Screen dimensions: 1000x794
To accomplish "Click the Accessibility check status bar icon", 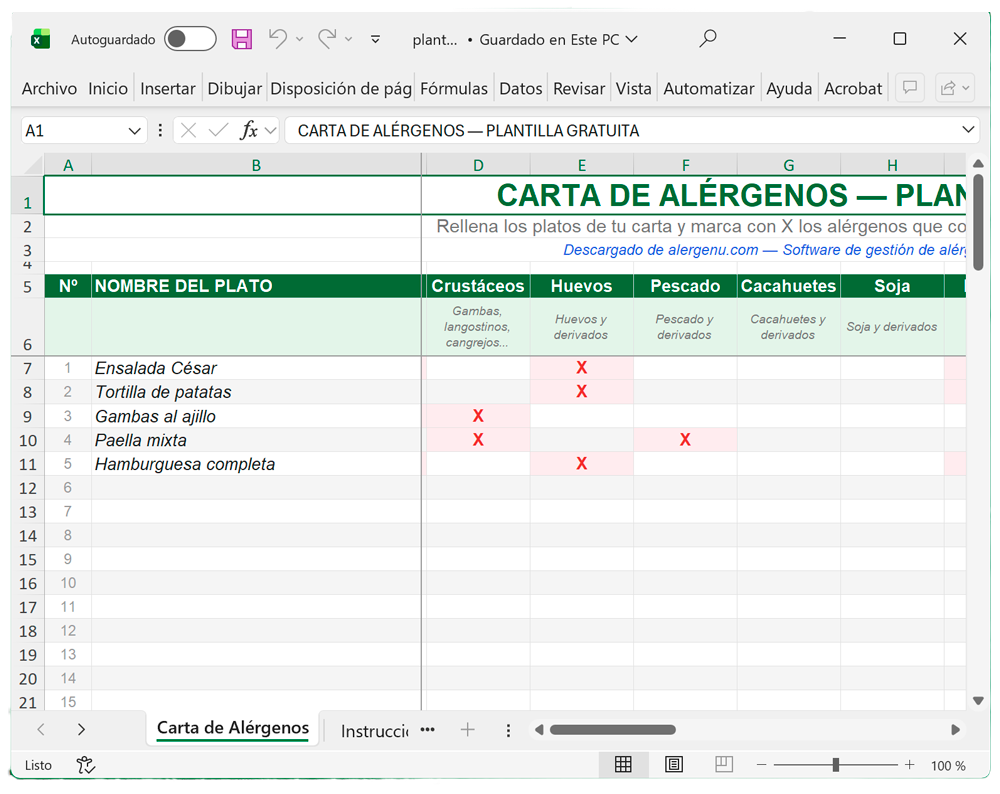I will pyautogui.click(x=86, y=765).
